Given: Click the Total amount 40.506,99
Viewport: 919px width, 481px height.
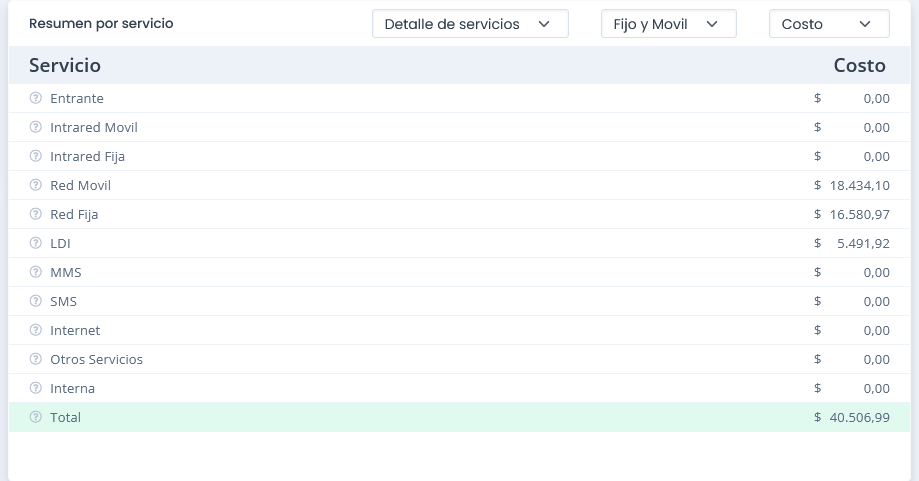Looking at the screenshot, I should coord(859,417).
